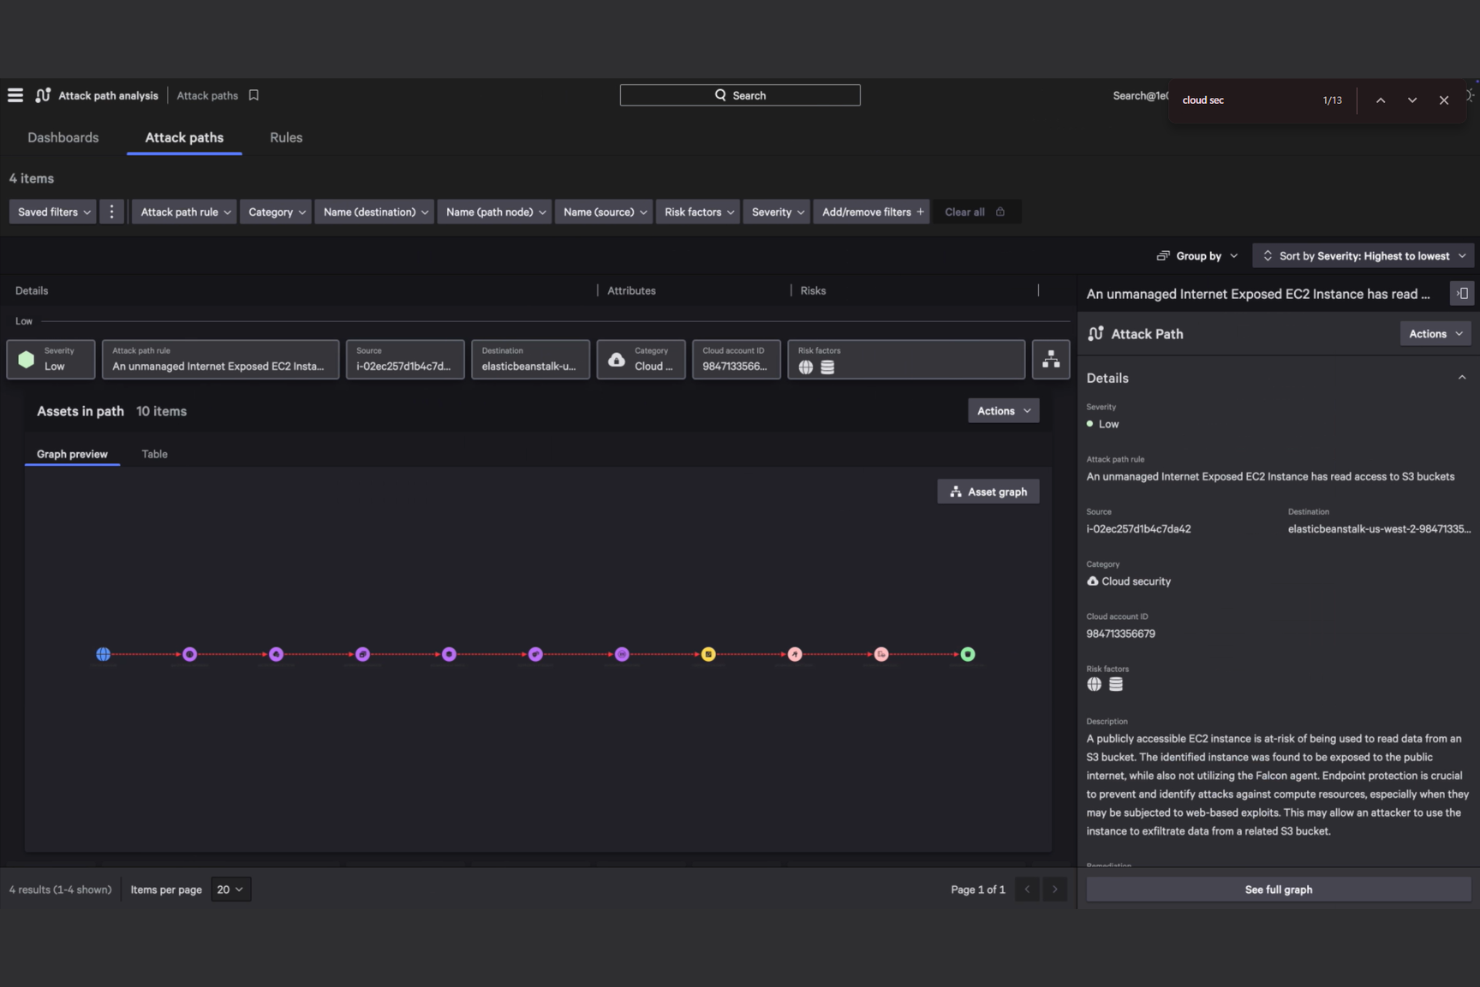Click the globe risk factor icon in Risk factors card
This screenshot has height=987, width=1480.
pos(806,368)
